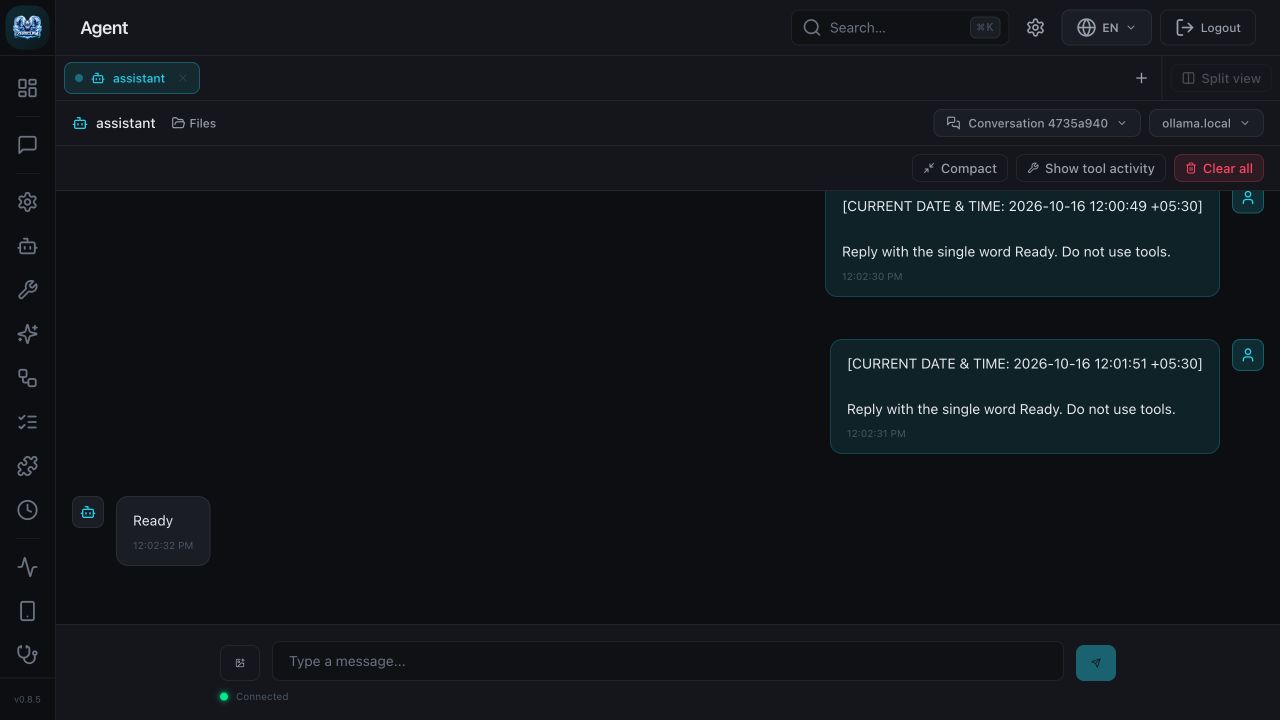Open the ollama.local model dropdown
Viewport: 1280px width, 720px height.
pos(1206,123)
